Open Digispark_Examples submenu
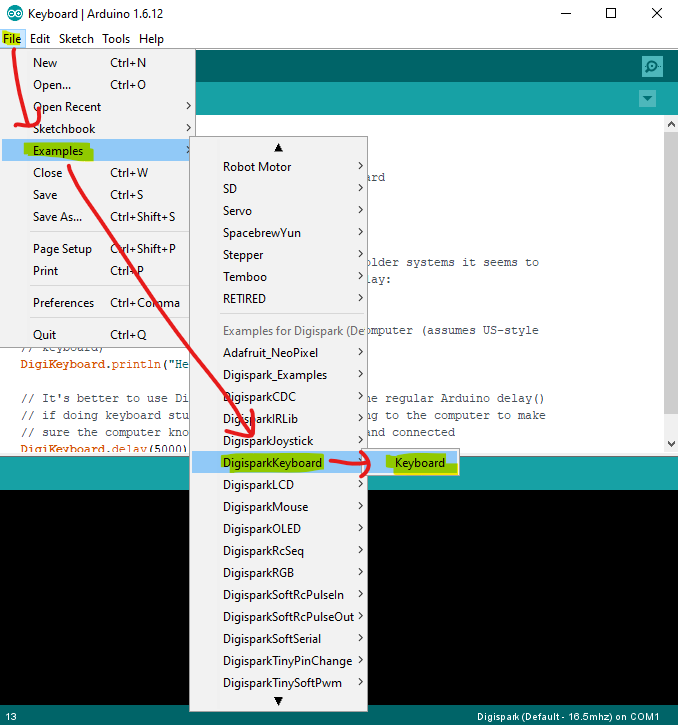The image size is (678, 725). (x=279, y=375)
